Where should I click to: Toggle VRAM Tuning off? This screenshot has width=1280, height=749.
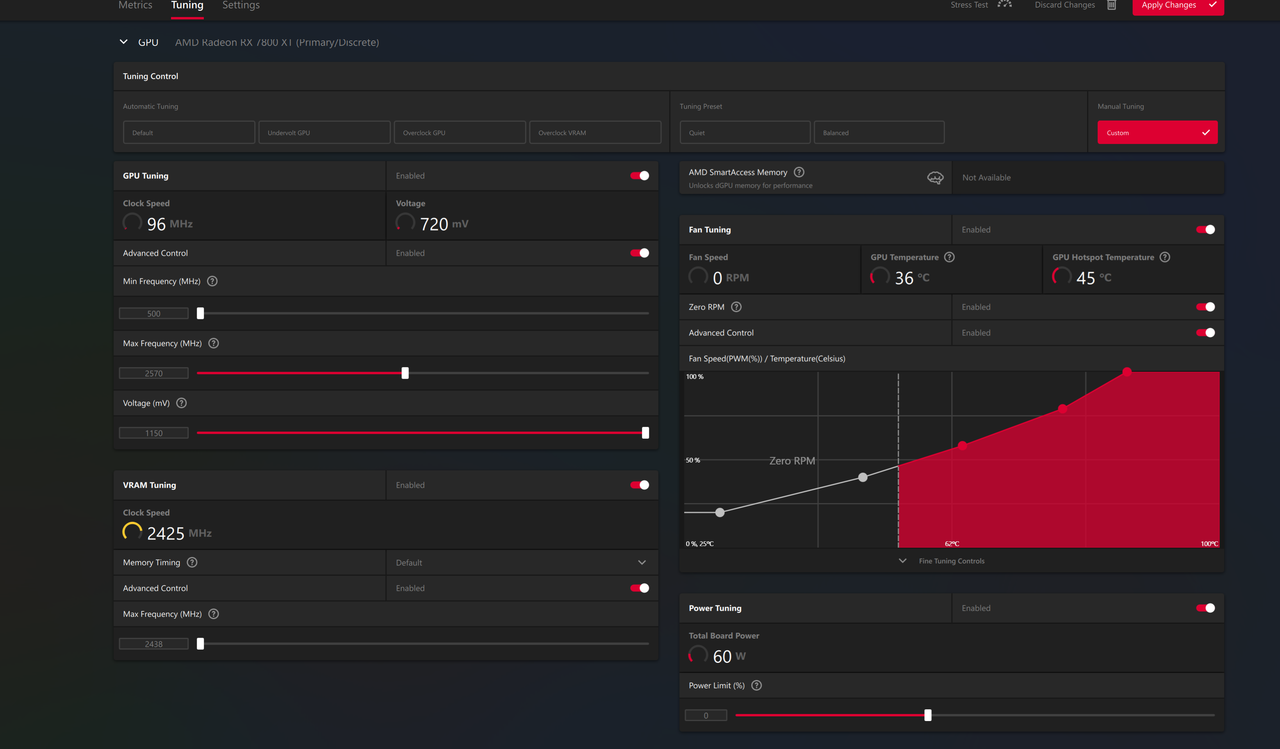pos(640,485)
